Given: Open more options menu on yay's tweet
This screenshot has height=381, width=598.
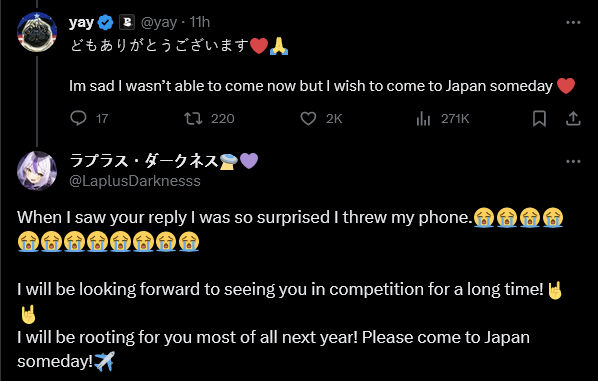Looking at the screenshot, I should tap(573, 23).
